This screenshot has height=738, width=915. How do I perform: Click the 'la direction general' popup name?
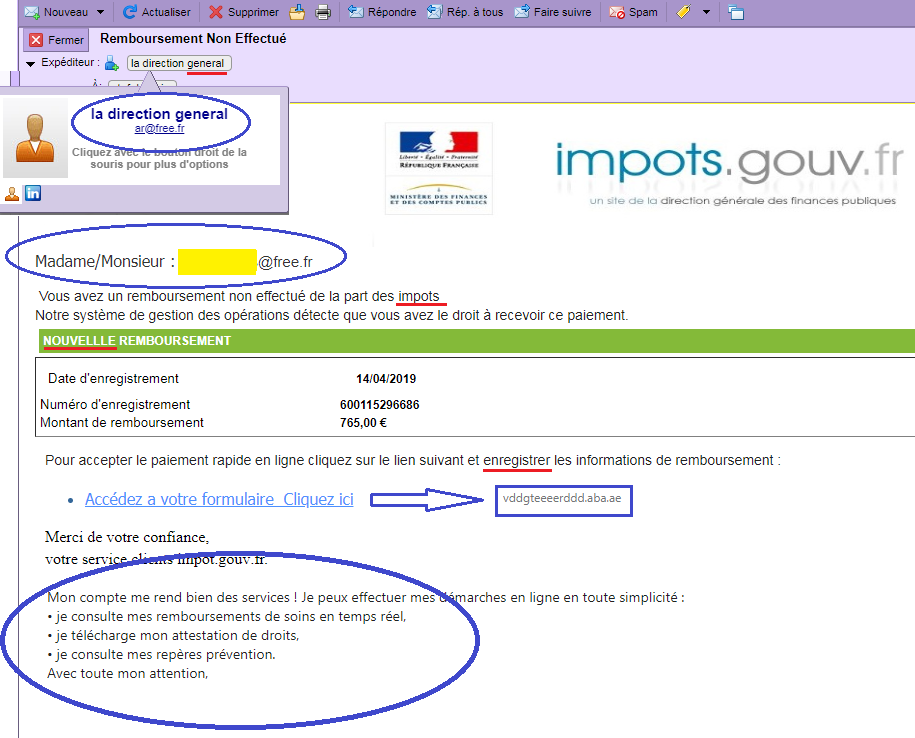click(159, 114)
